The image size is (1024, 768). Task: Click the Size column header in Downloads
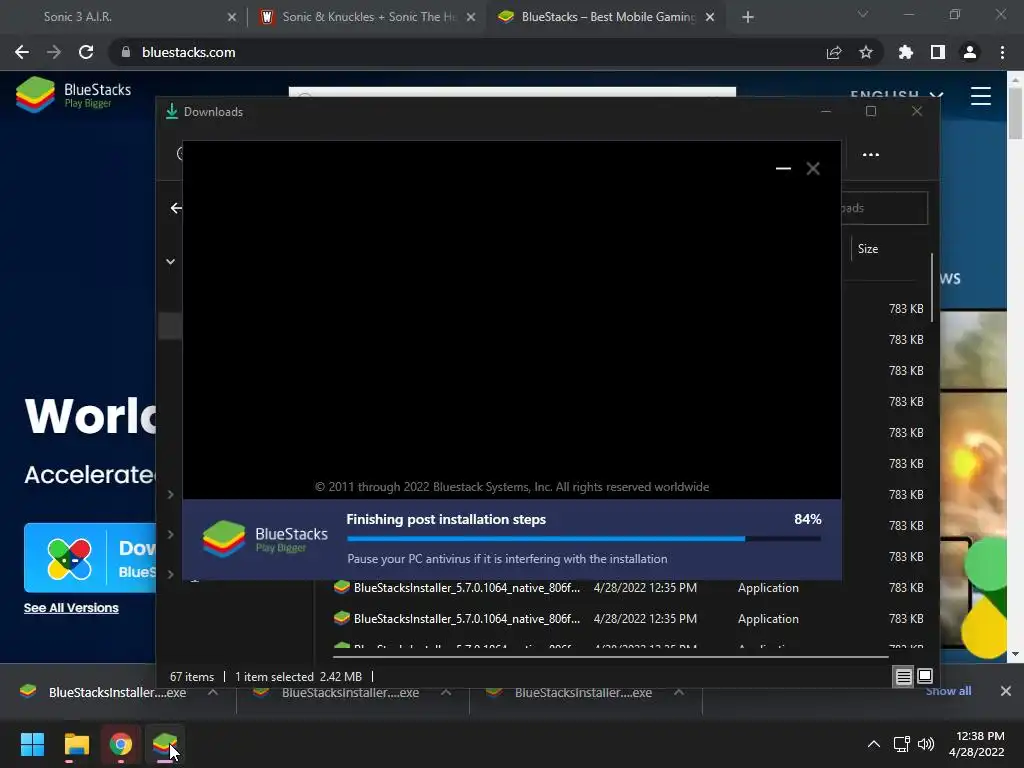pyautogui.click(x=868, y=249)
